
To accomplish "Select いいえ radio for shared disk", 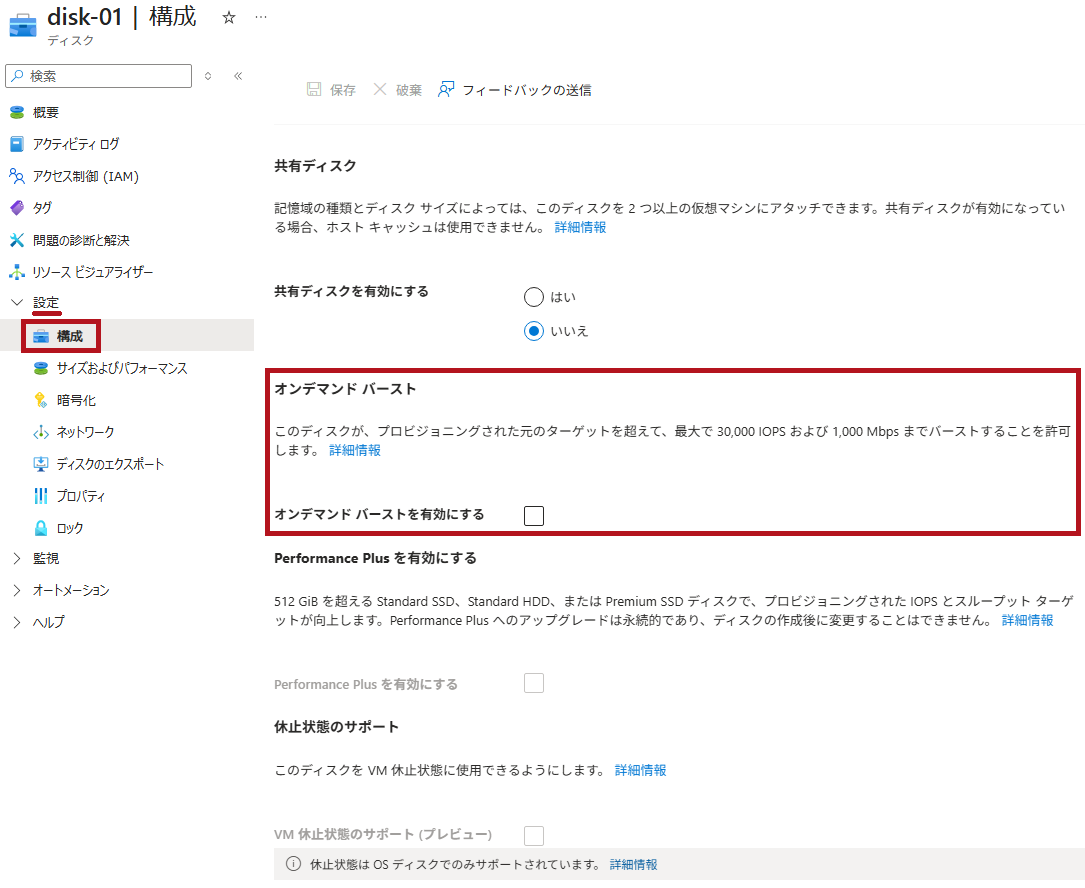I will point(534,331).
